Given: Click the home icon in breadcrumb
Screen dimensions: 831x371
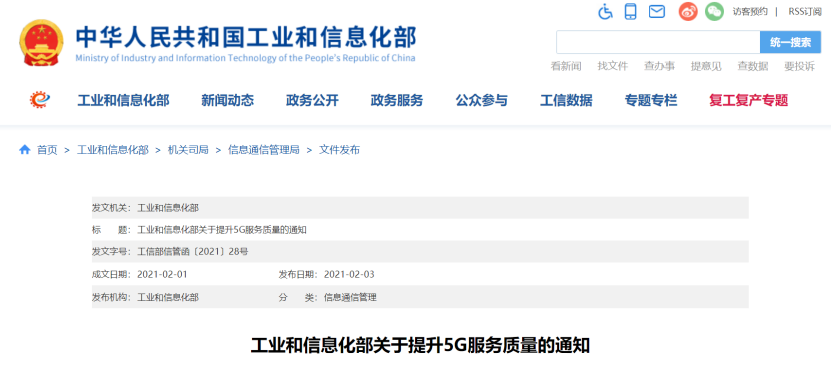Looking at the screenshot, I should pyautogui.click(x=24, y=150).
